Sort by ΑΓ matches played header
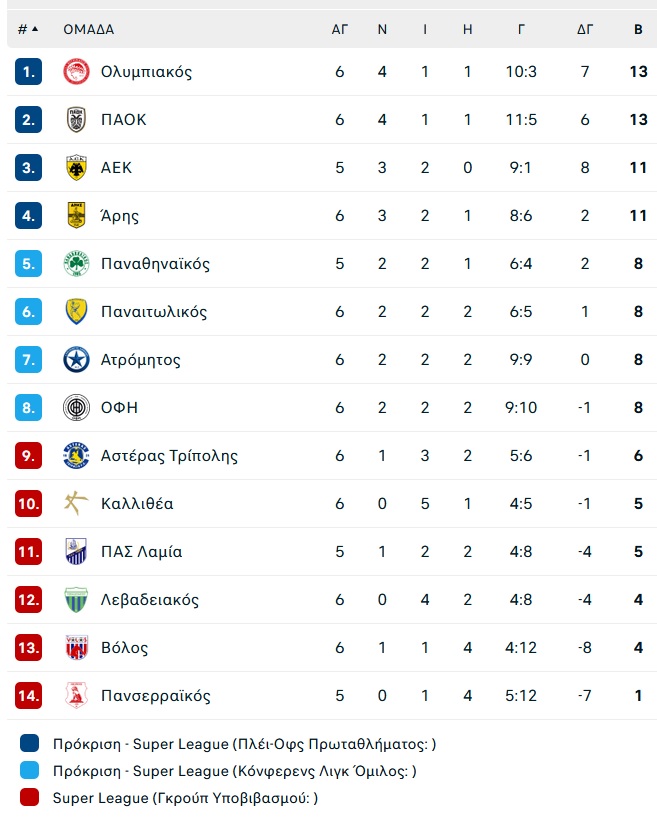This screenshot has width=657, height=820. click(x=339, y=29)
